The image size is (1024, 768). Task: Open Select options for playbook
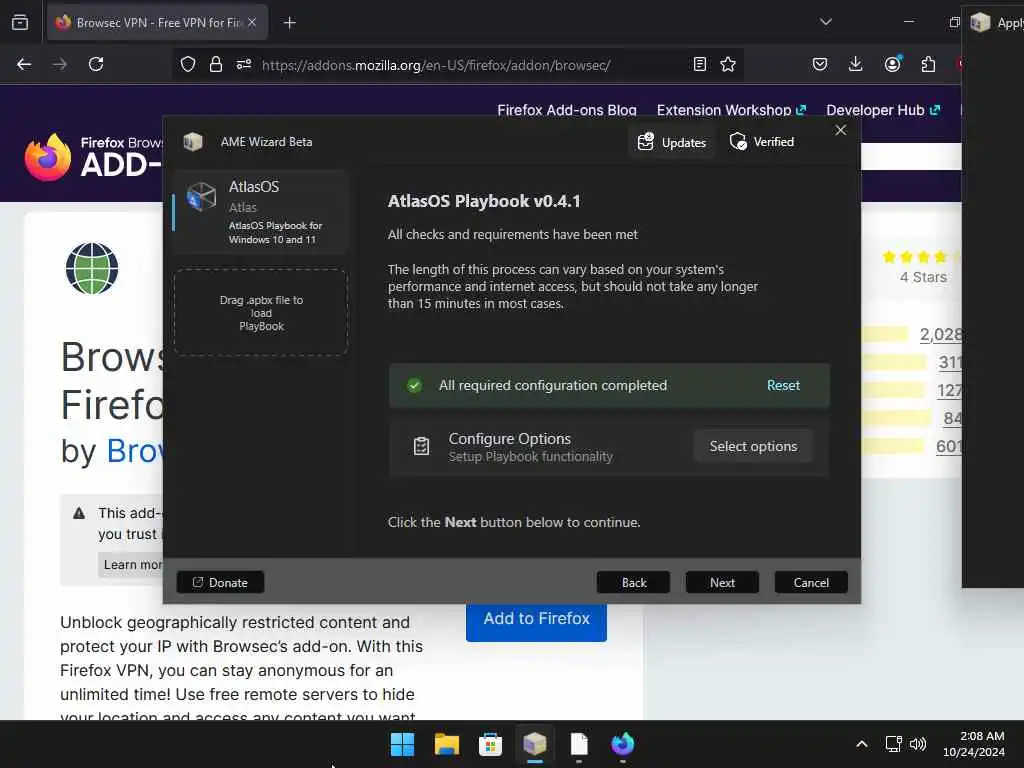753,446
